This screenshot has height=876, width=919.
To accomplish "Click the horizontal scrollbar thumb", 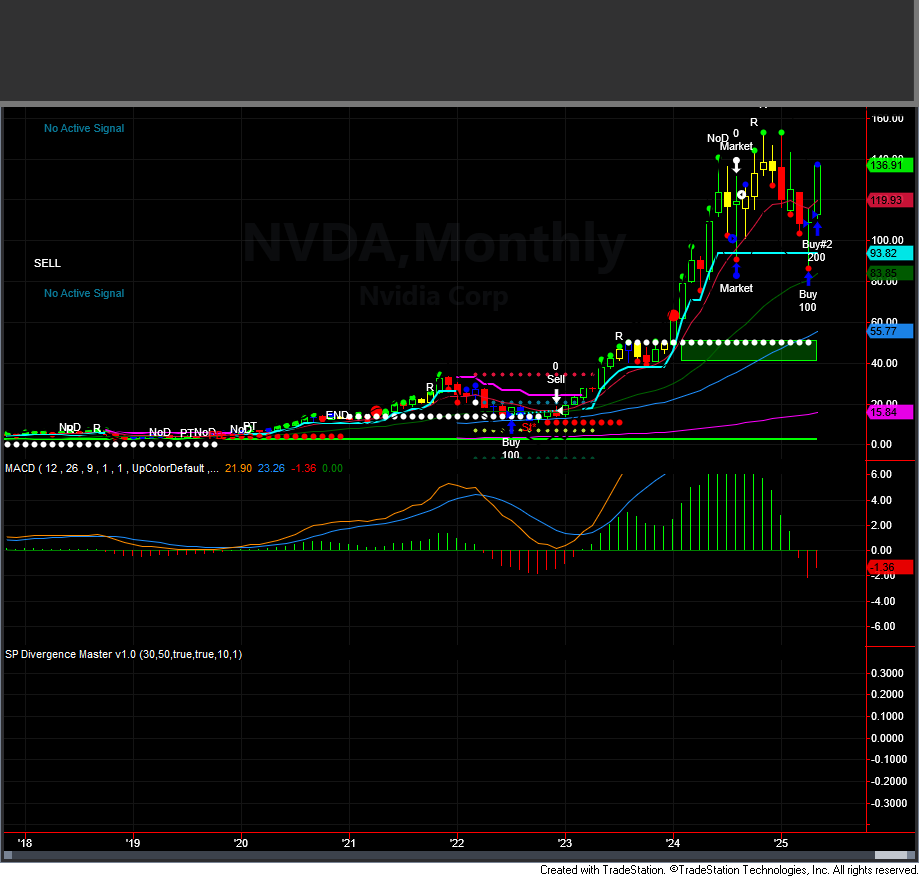I will click(x=890, y=855).
